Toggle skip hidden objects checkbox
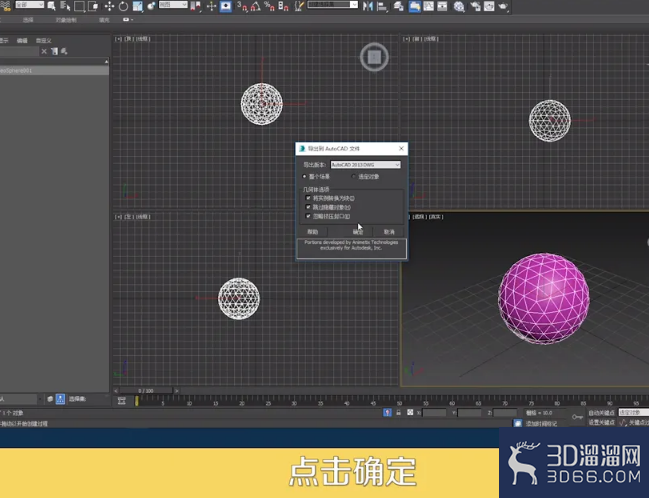The image size is (649, 498). 308,207
